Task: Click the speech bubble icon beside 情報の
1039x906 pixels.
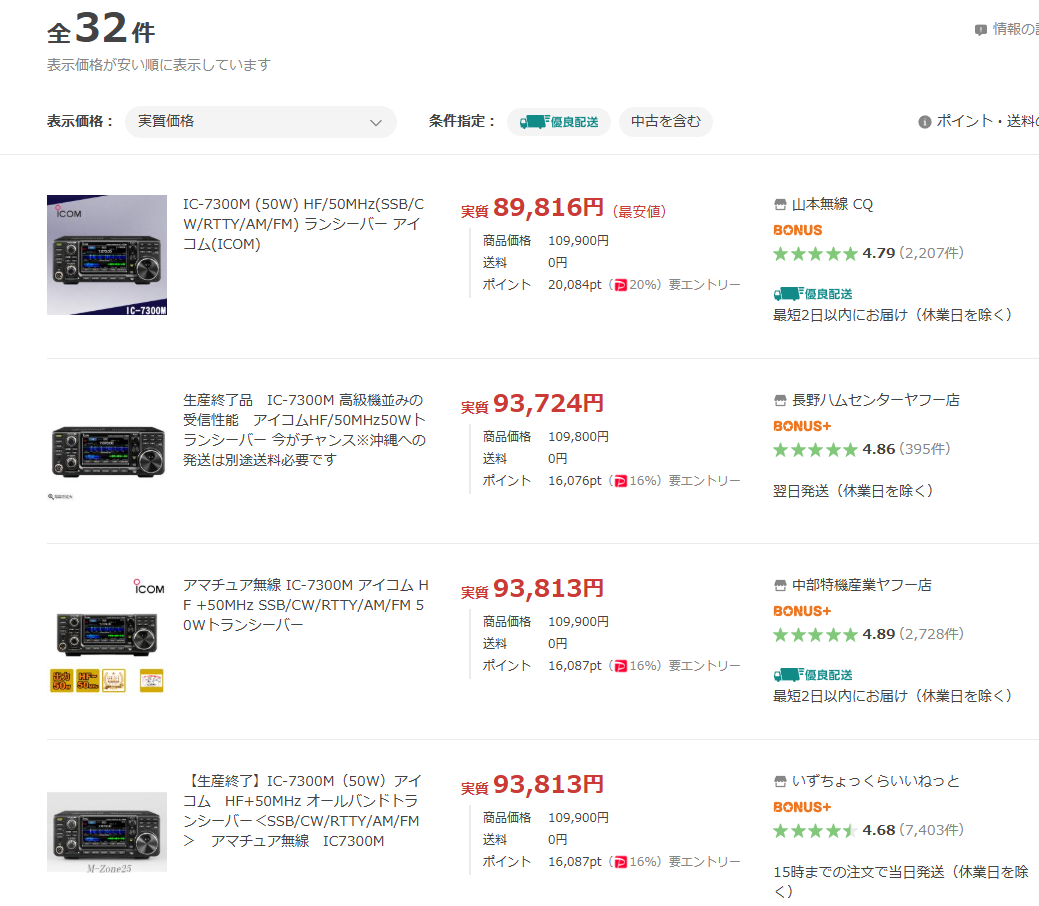Action: click(x=980, y=30)
